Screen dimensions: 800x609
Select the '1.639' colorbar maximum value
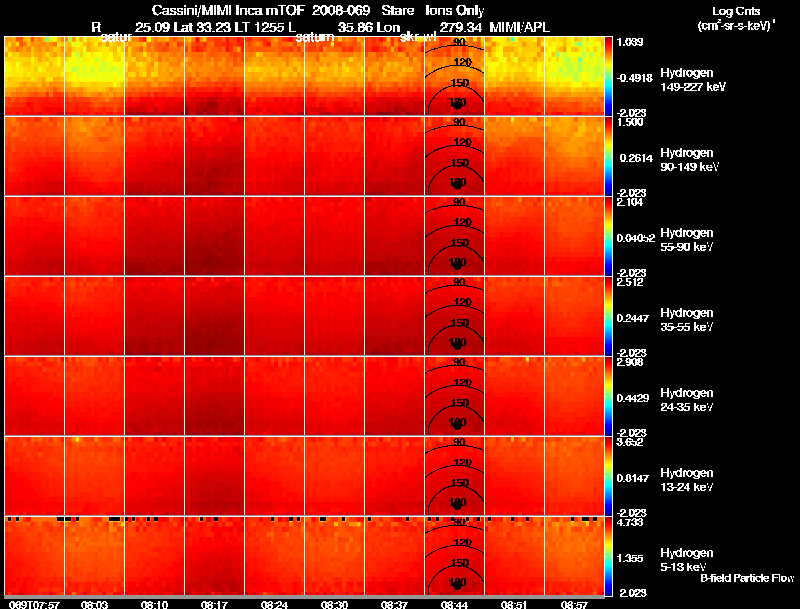click(x=630, y=42)
